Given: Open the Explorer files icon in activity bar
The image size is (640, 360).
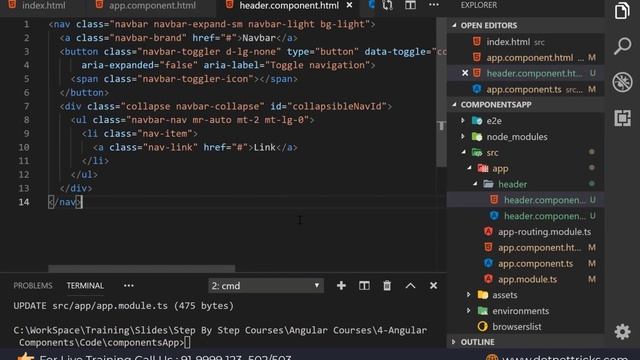Looking at the screenshot, I should [622, 10].
